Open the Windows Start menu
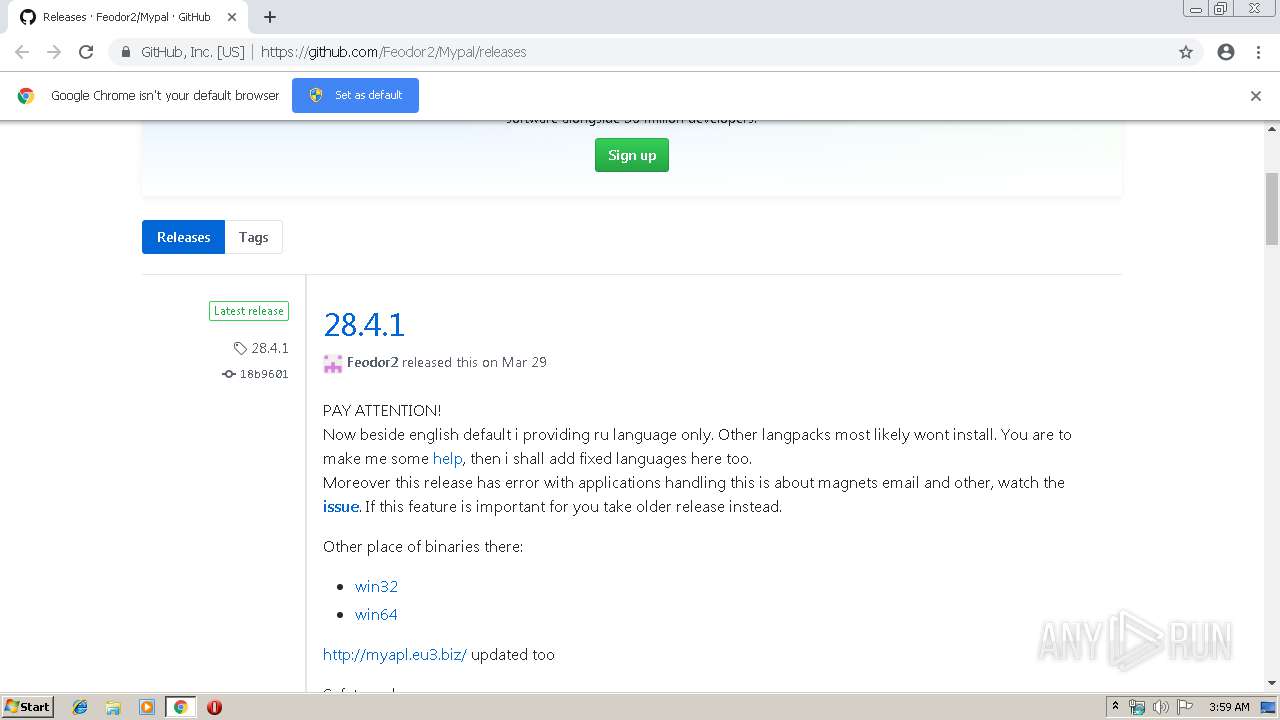Viewport: 1280px width, 720px height. tap(28, 706)
